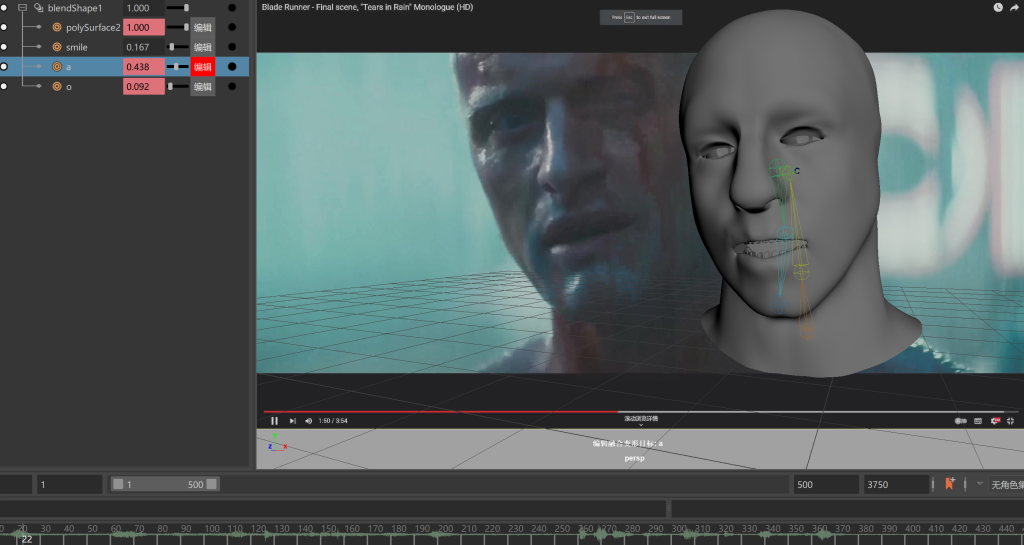Image resolution: width=1024 pixels, height=545 pixels.
Task: Click the 编辑 button for target 'o'
Action: click(x=202, y=86)
